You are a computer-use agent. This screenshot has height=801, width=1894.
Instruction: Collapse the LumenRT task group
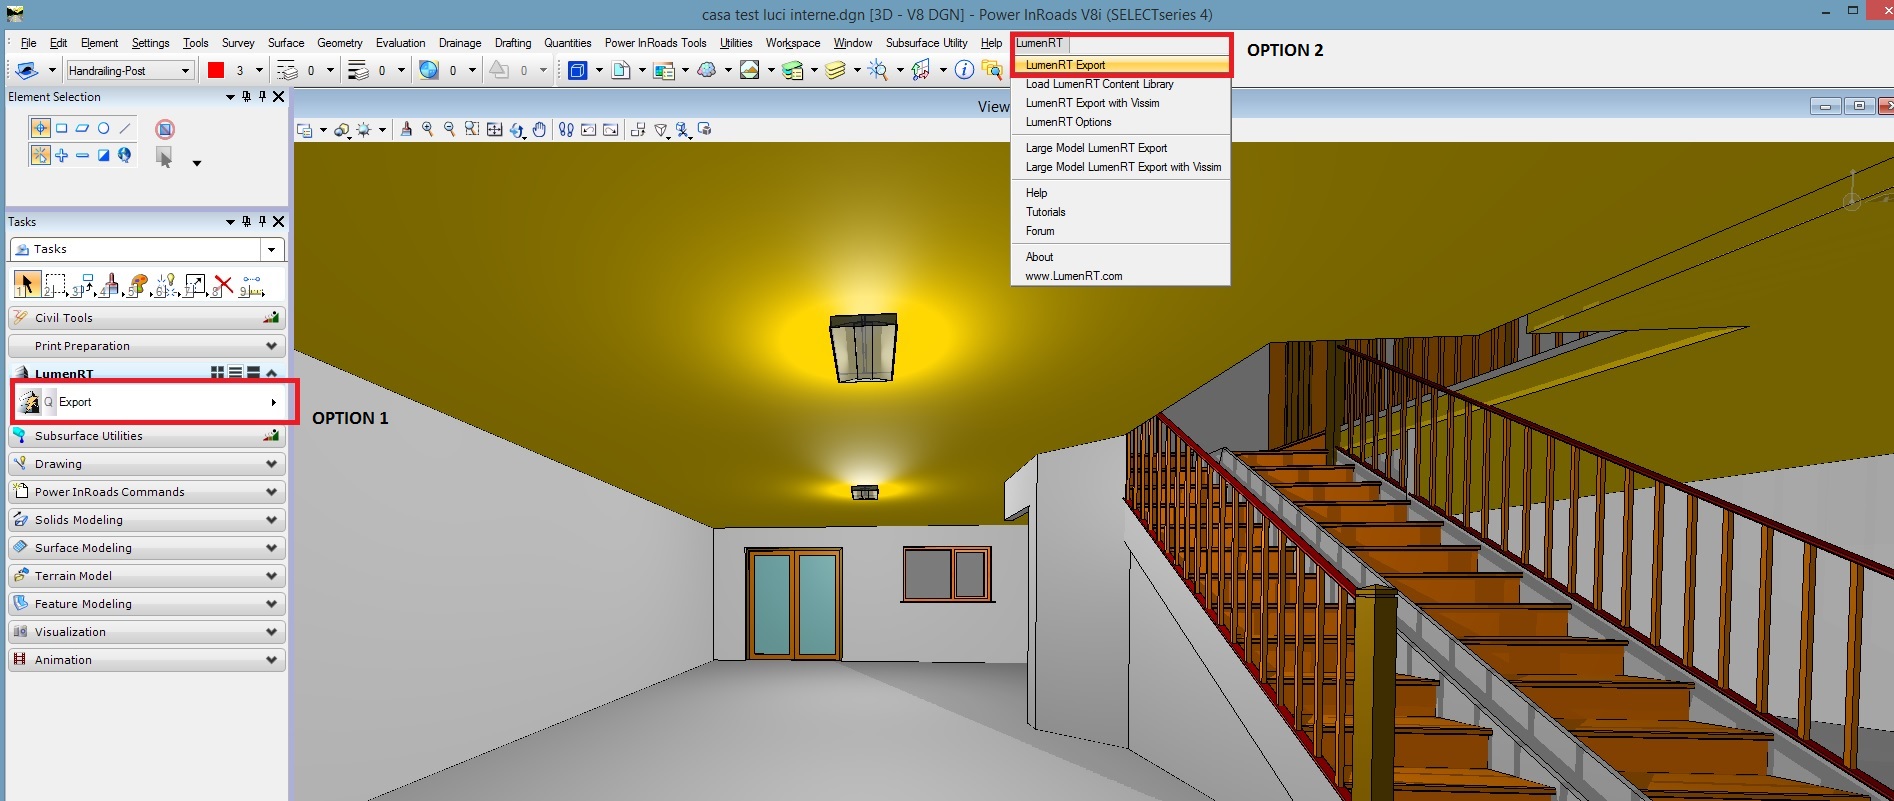click(271, 373)
